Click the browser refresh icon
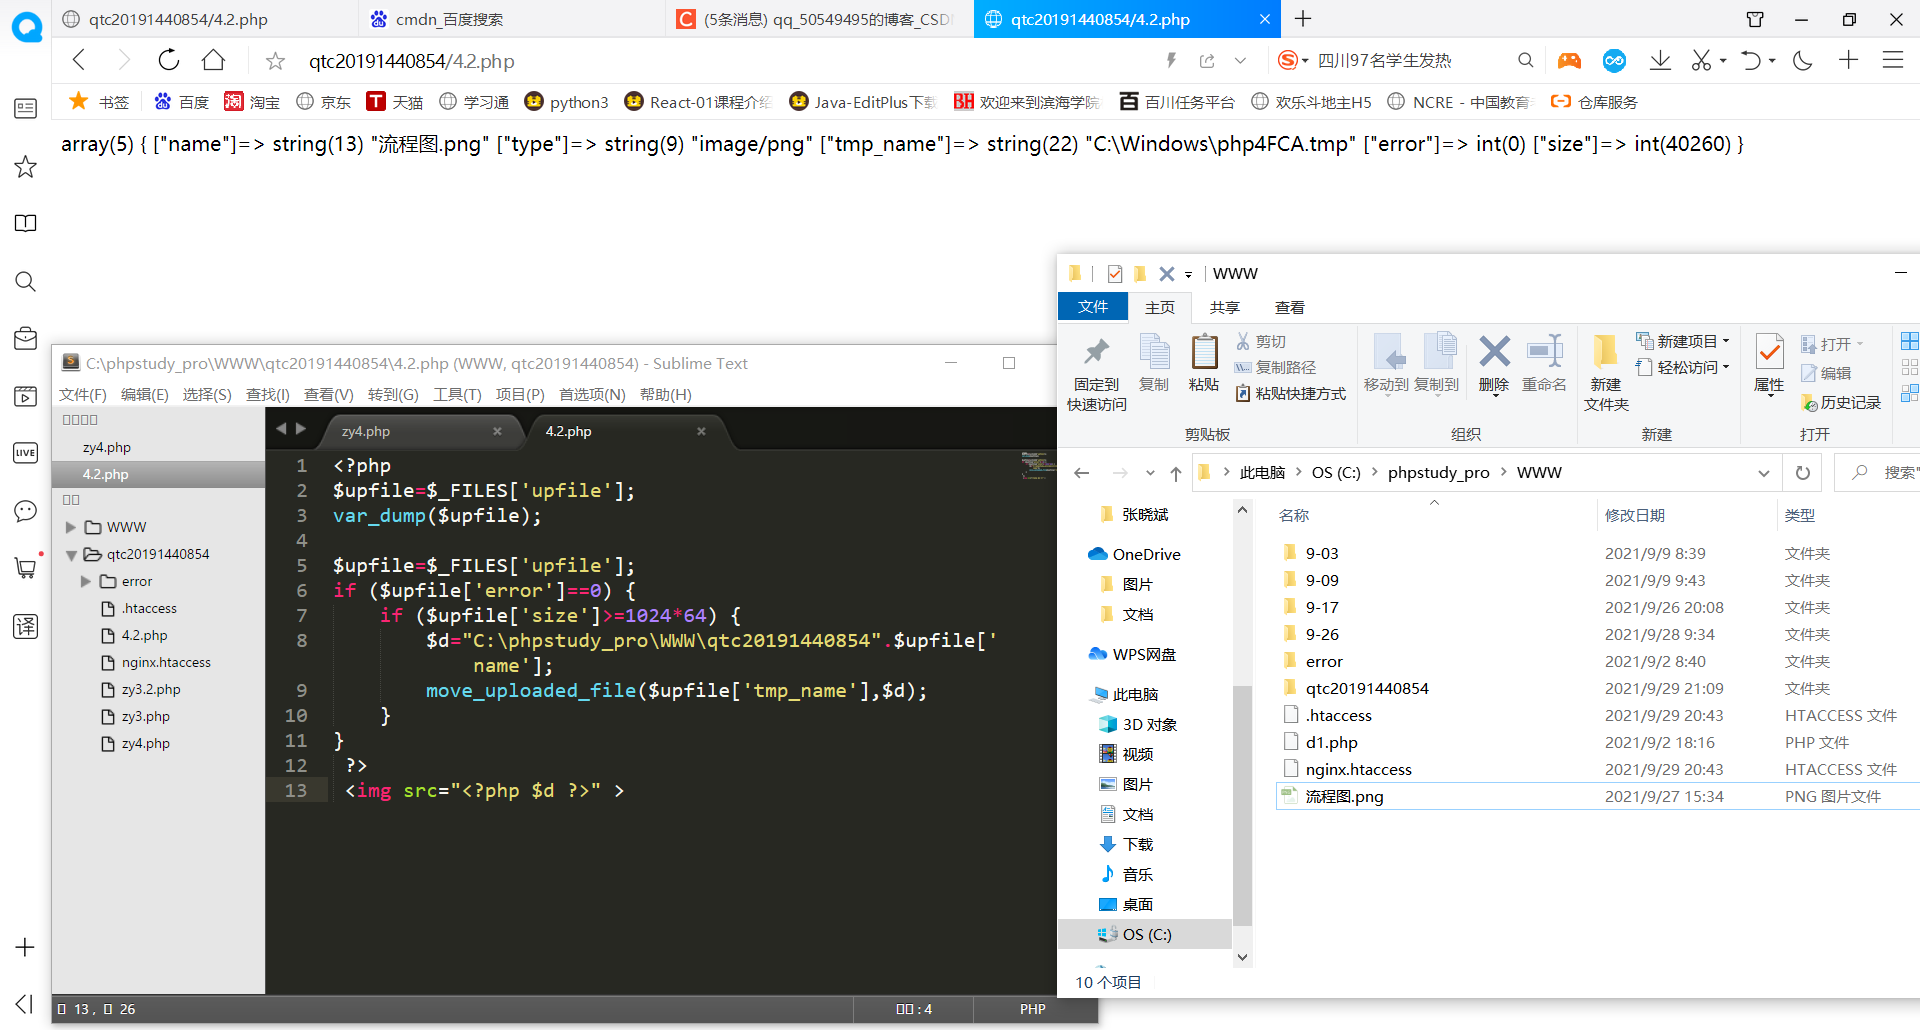This screenshot has width=1920, height=1030. tap(169, 60)
